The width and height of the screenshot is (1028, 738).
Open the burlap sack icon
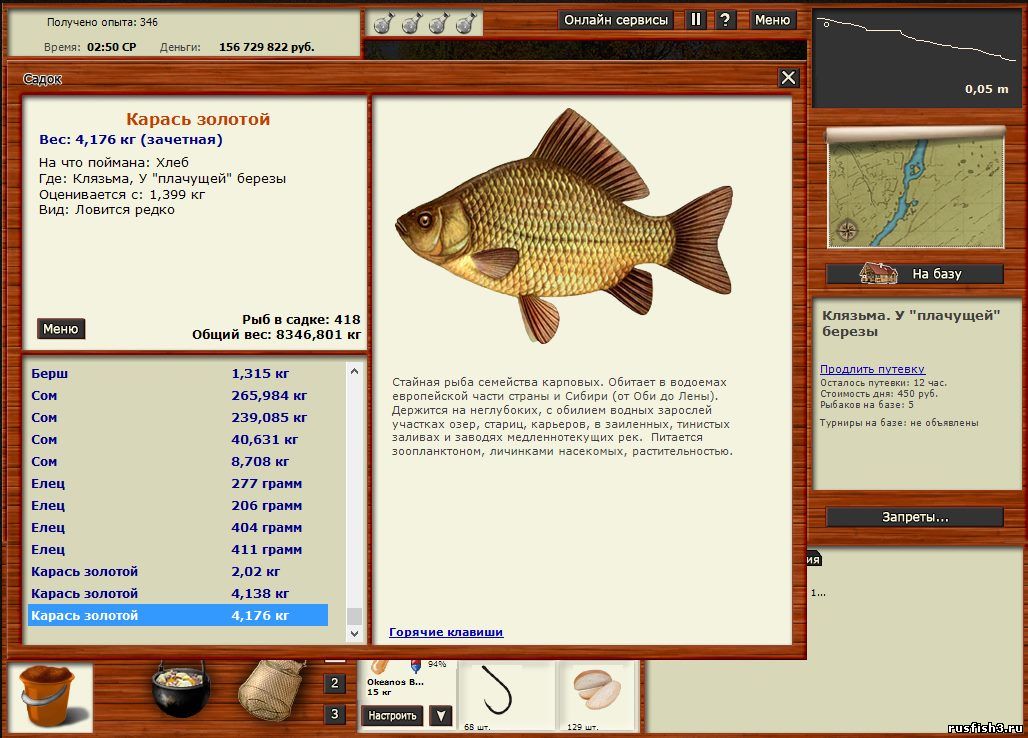271,691
